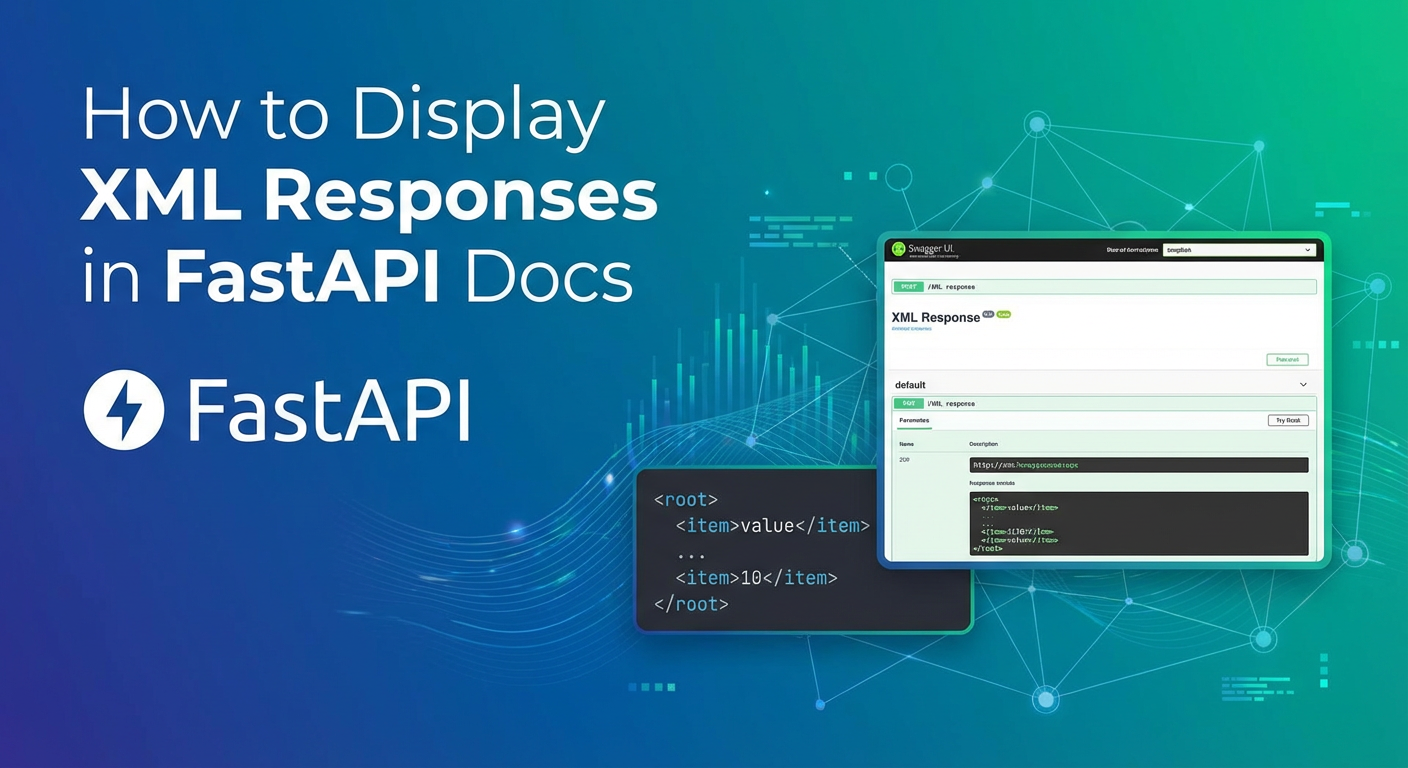Collapse the default section chevron
1408x768 pixels.
coord(1303,385)
